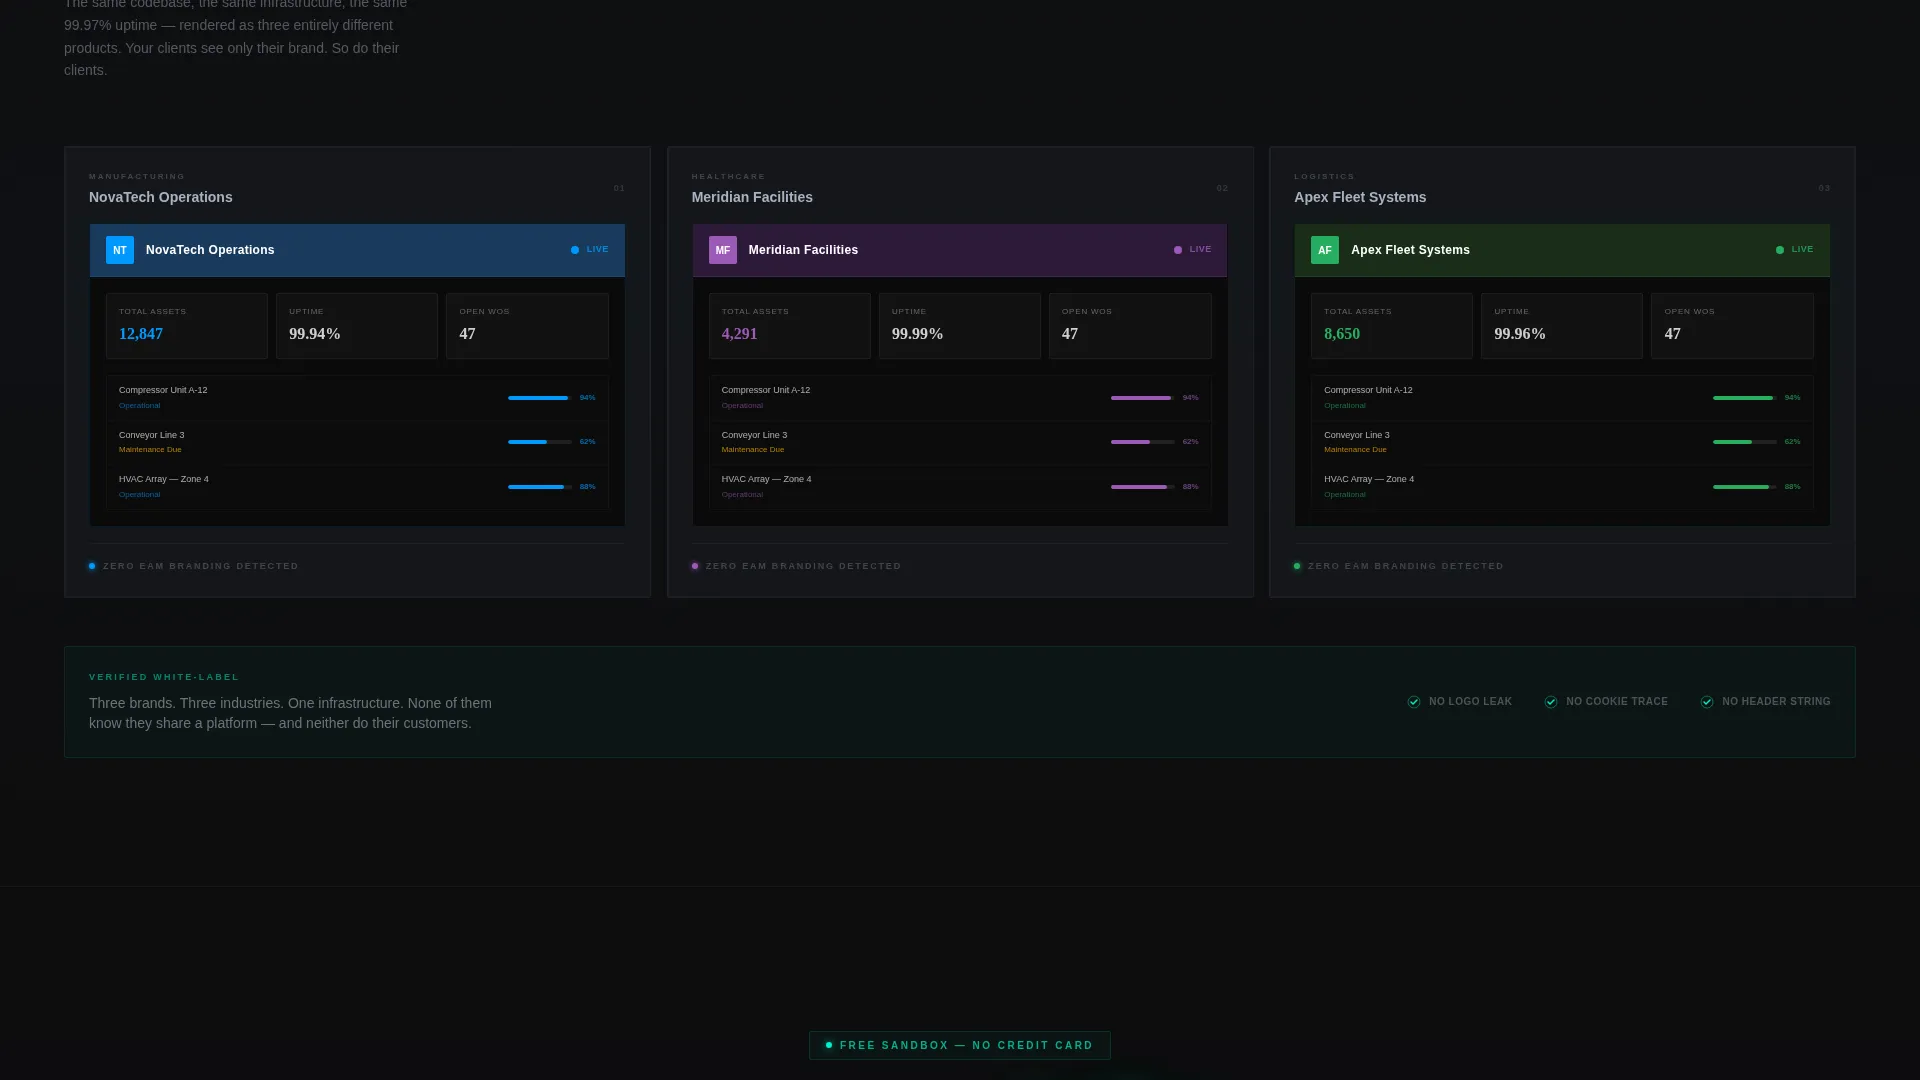Select Apex Fleet Open WOs stat card

coord(1732,326)
